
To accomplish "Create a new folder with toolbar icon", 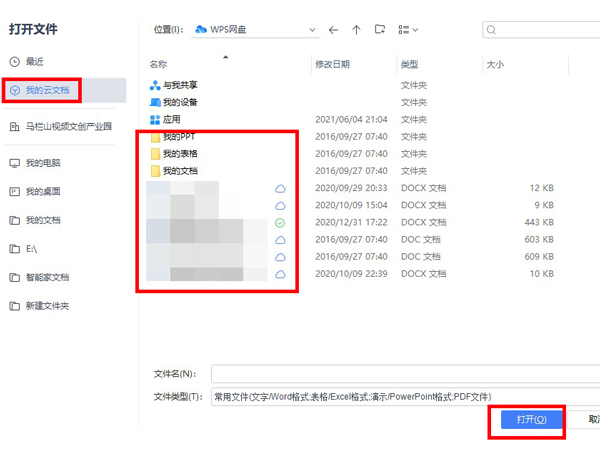I will click(x=380, y=30).
